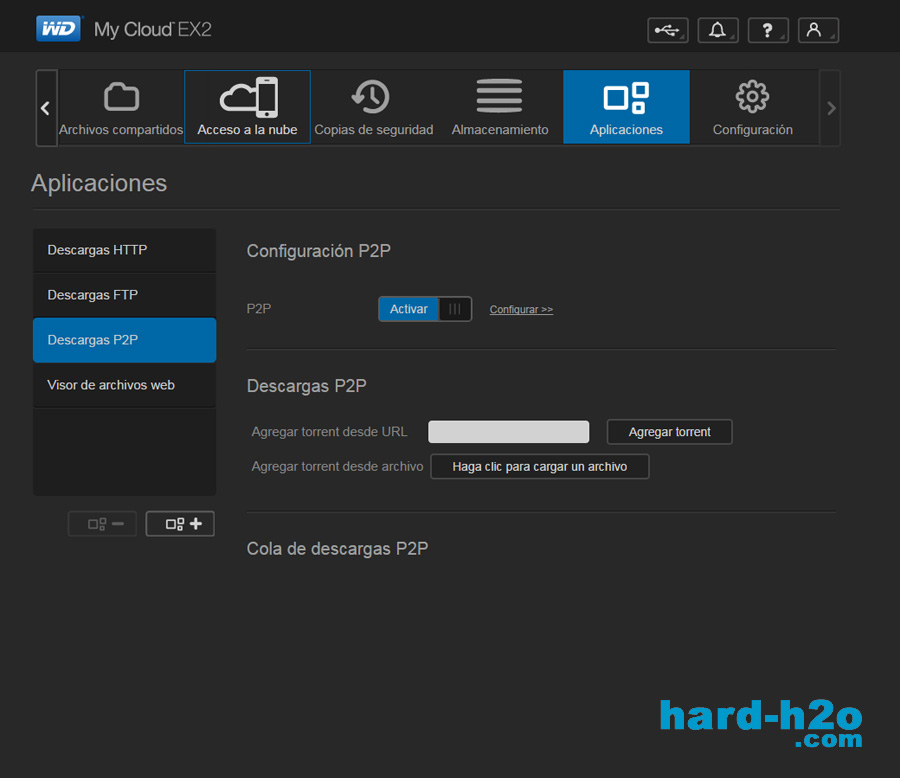Viewport: 900px width, 778px height.
Task: Click the Agregar torrent button
Action: (669, 432)
